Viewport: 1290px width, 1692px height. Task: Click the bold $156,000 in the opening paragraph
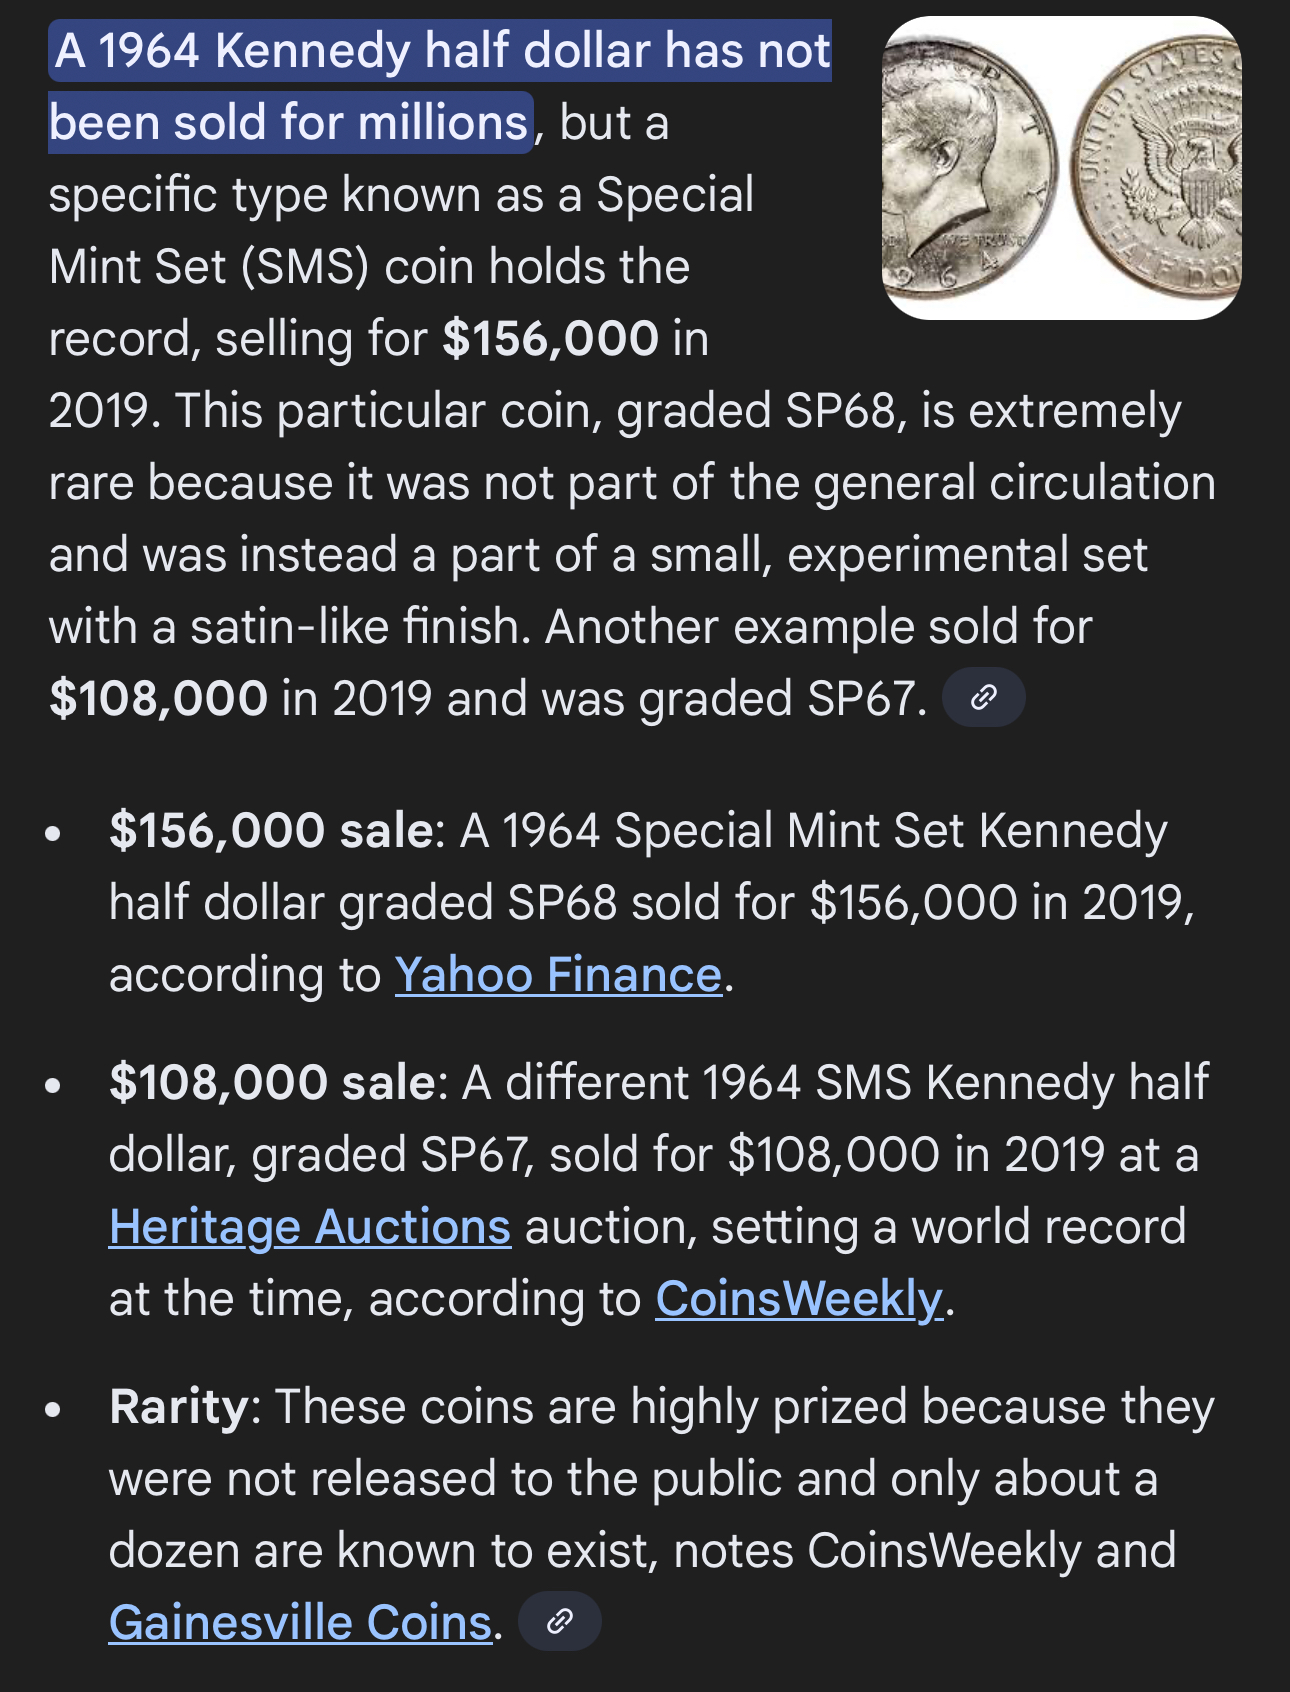551,339
